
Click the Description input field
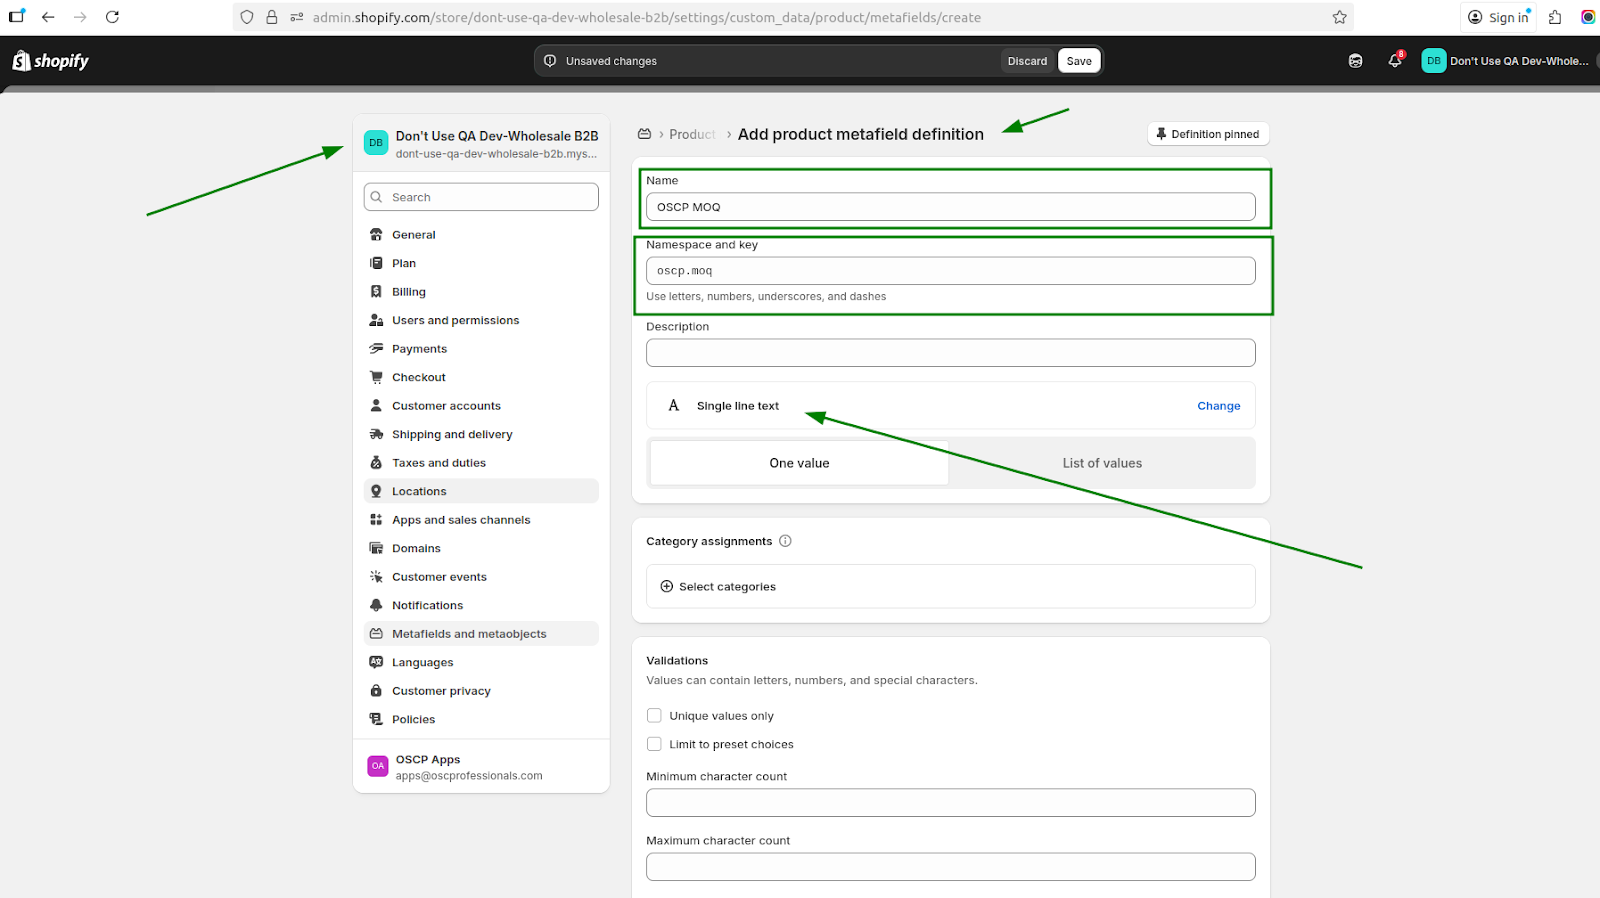click(950, 353)
